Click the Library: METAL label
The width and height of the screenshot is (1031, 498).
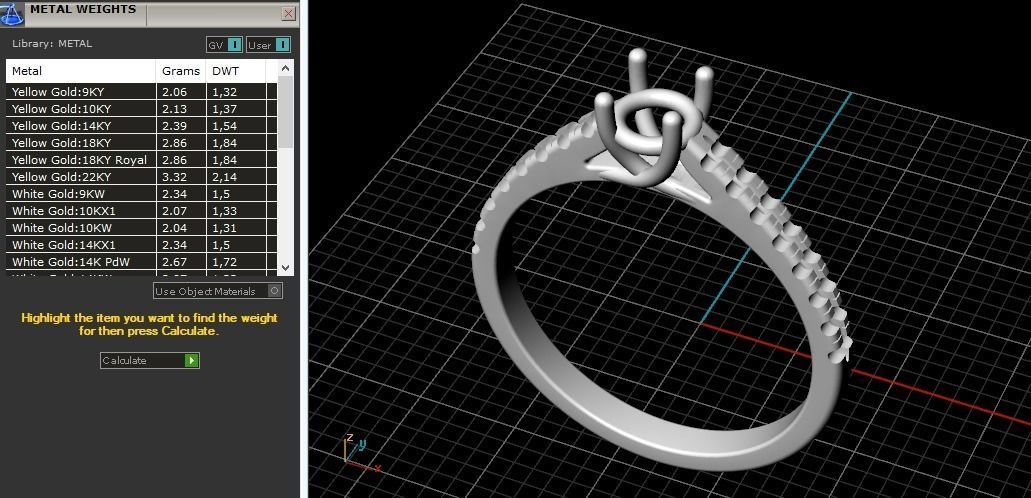coord(52,44)
